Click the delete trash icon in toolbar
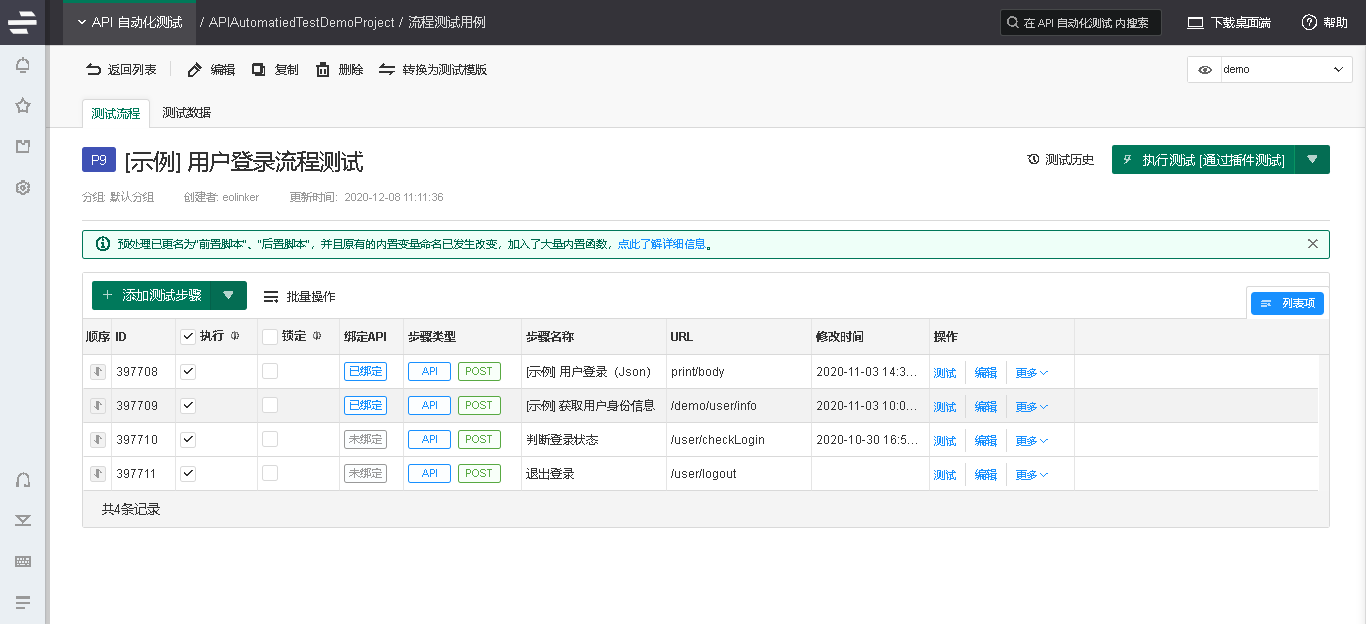Viewport: 1366px width, 624px height. coord(323,70)
